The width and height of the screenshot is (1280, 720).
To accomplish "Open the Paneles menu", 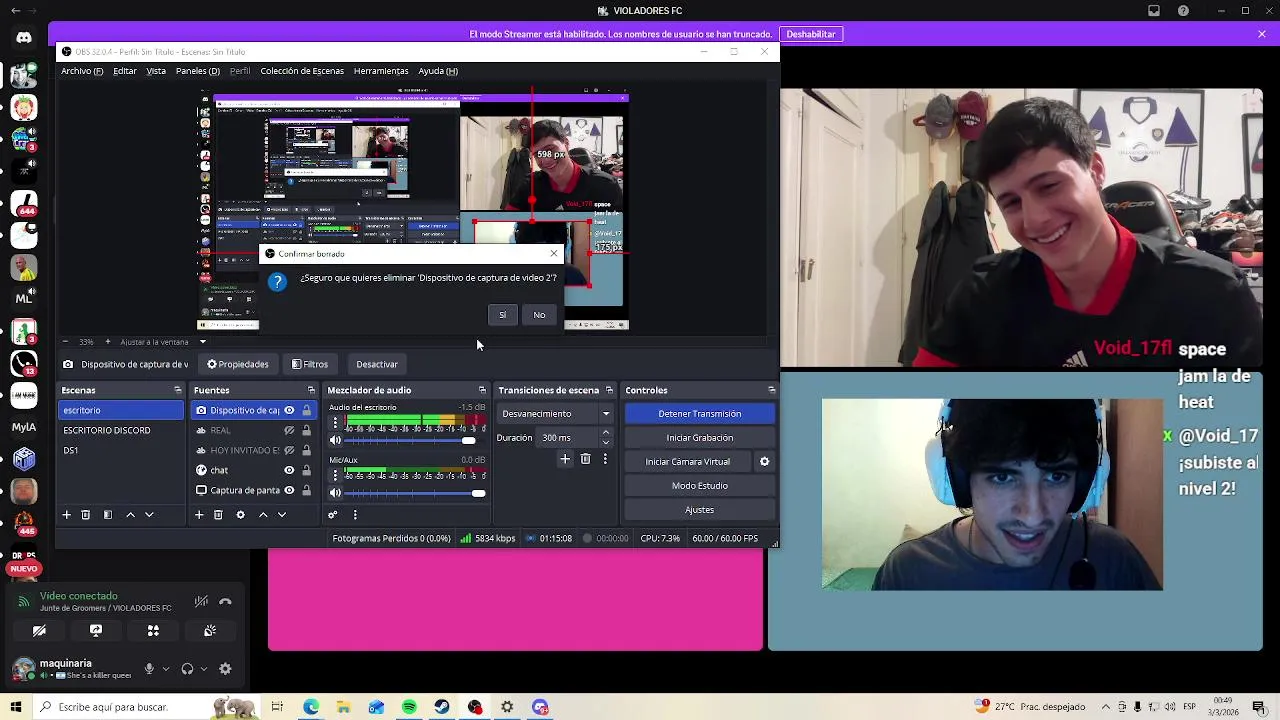I will 198,71.
